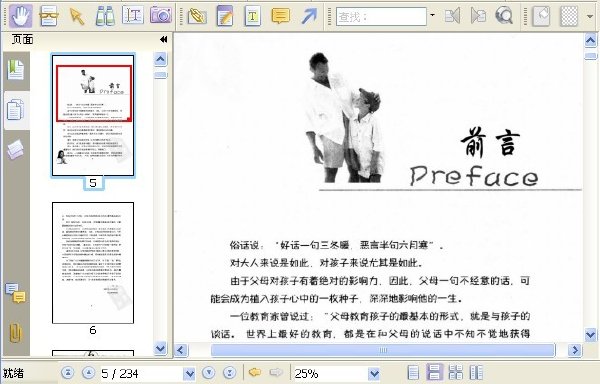Open the attachments paperclip sidebar tab
600x384 pixels.
16,333
